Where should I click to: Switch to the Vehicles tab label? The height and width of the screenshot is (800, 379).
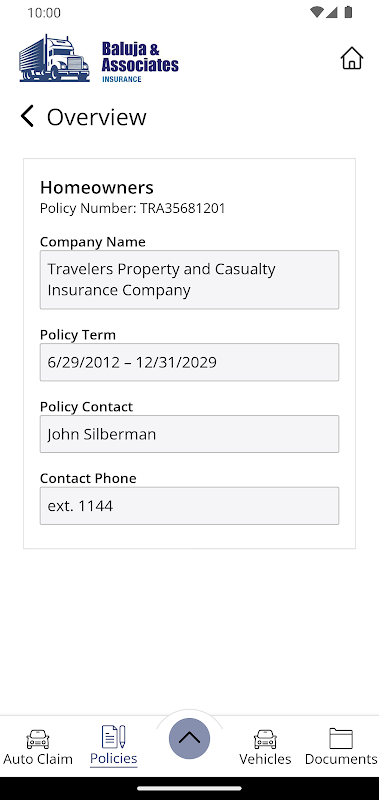pos(265,759)
